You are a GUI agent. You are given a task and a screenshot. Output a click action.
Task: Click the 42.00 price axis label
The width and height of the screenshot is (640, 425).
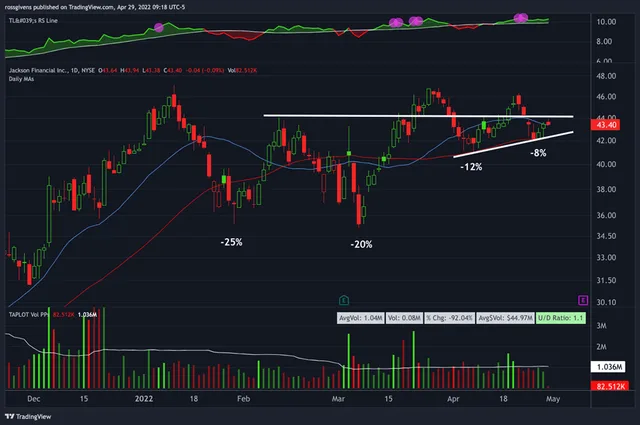point(606,140)
